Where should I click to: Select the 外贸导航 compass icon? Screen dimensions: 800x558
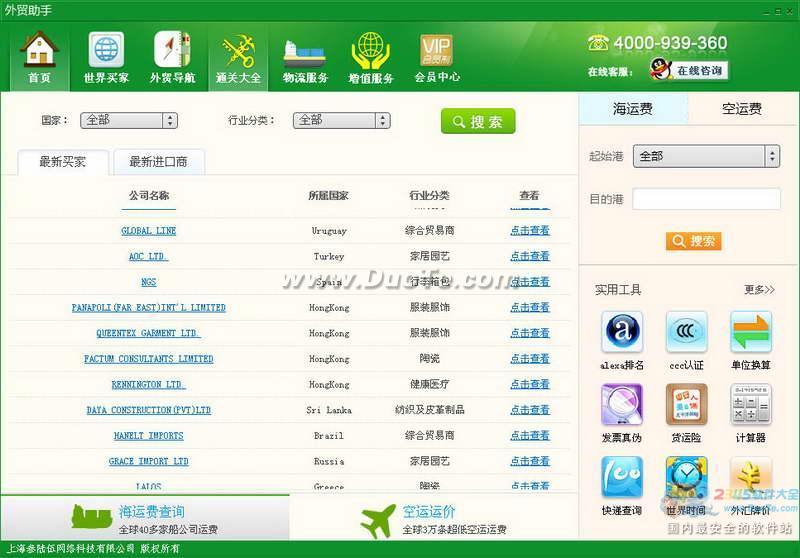coord(172,50)
